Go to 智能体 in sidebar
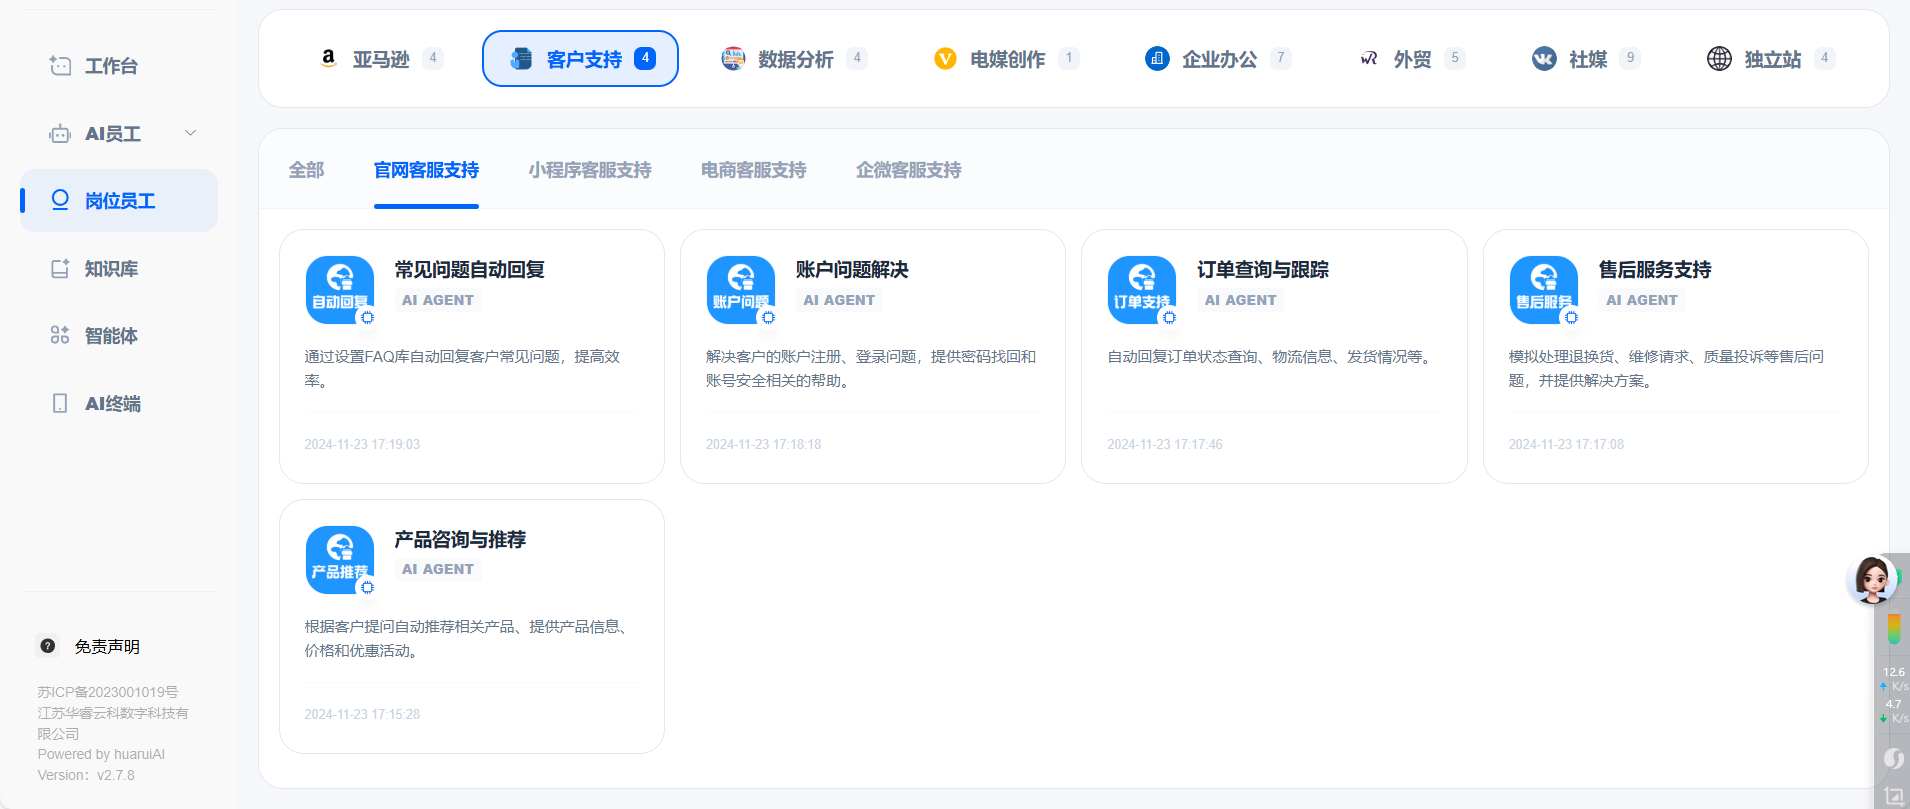Screen dimensions: 1910x809 tap(111, 336)
